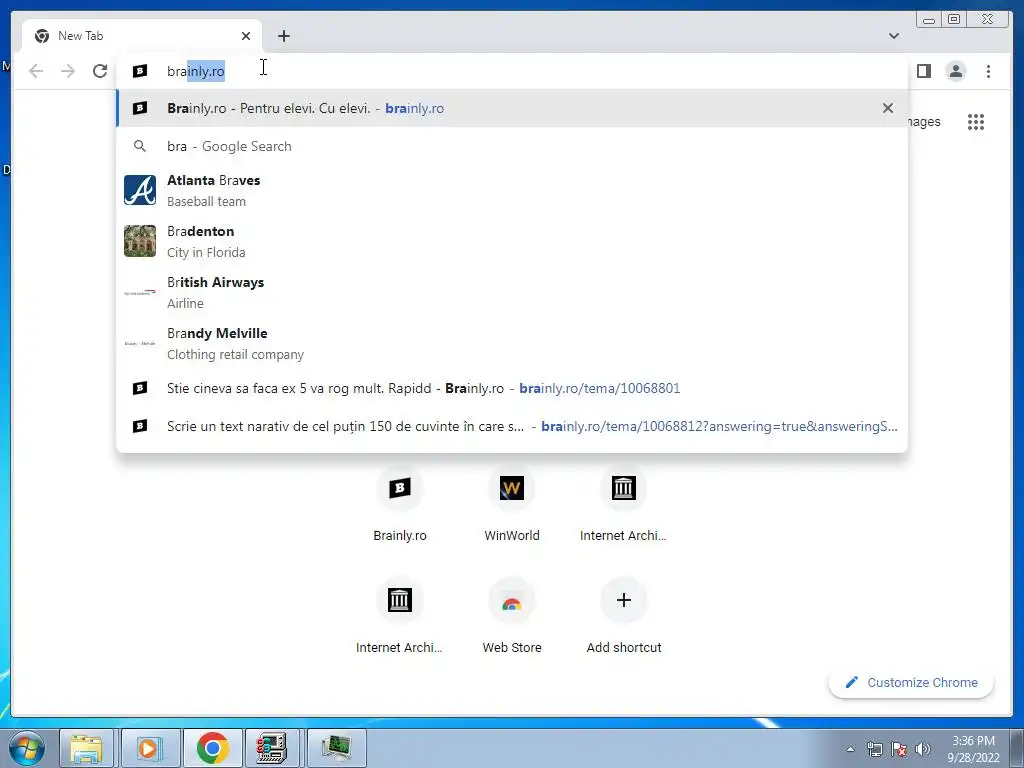
Task: Select the New Tab tab
Action: point(142,36)
